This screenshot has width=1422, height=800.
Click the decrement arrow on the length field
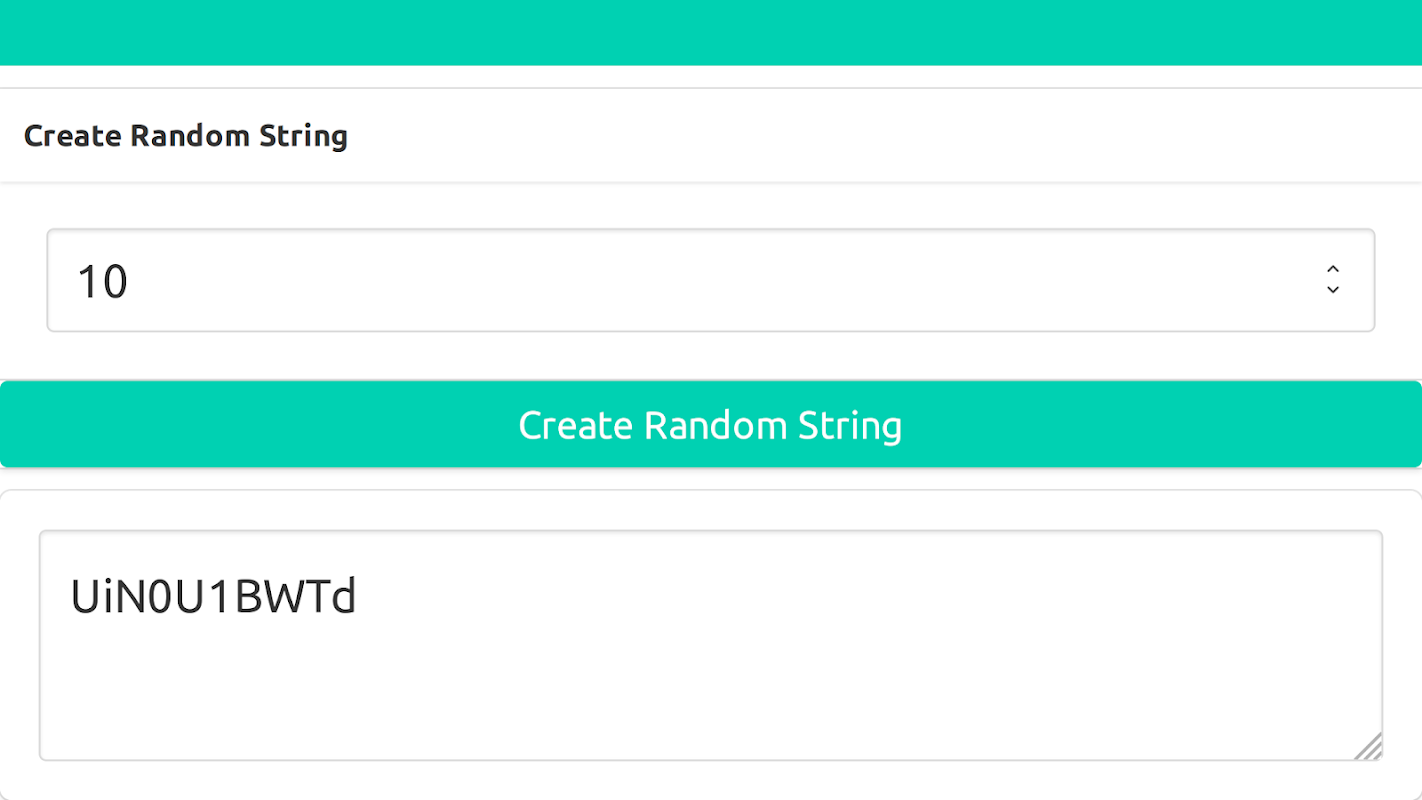(1332, 291)
